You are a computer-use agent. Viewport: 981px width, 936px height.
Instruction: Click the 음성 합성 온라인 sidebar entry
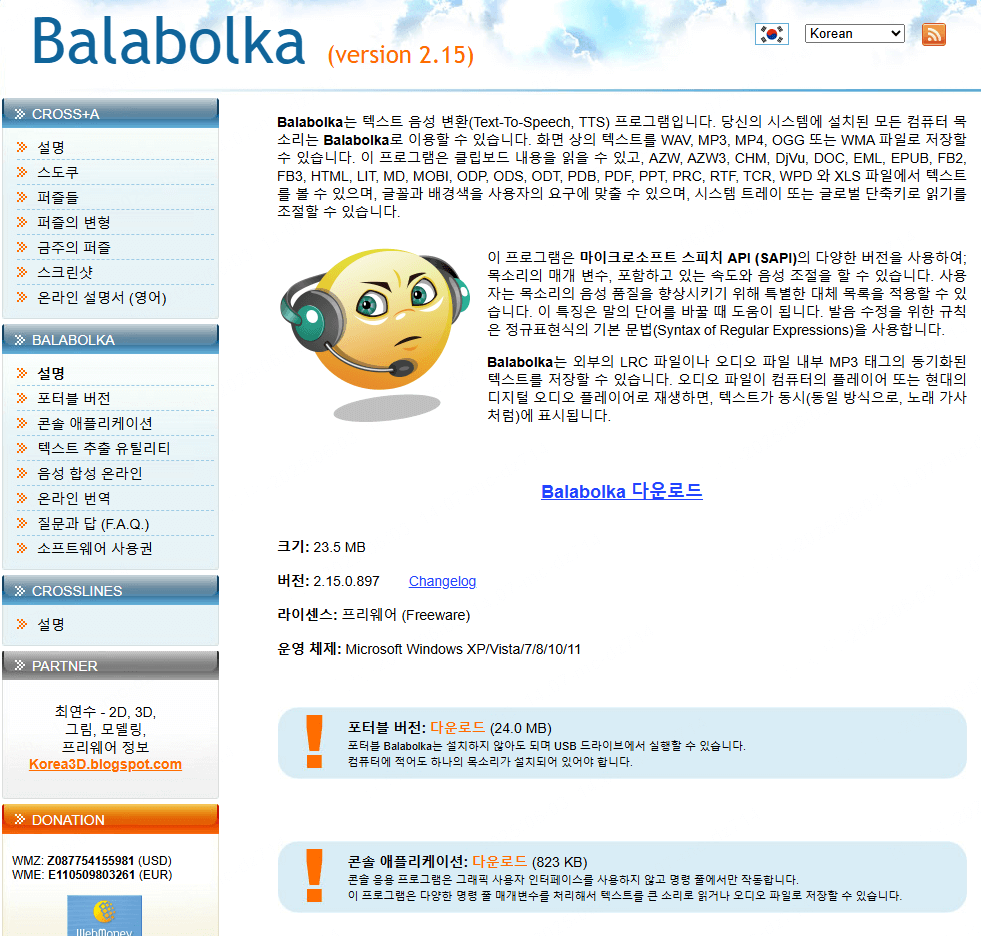point(90,473)
